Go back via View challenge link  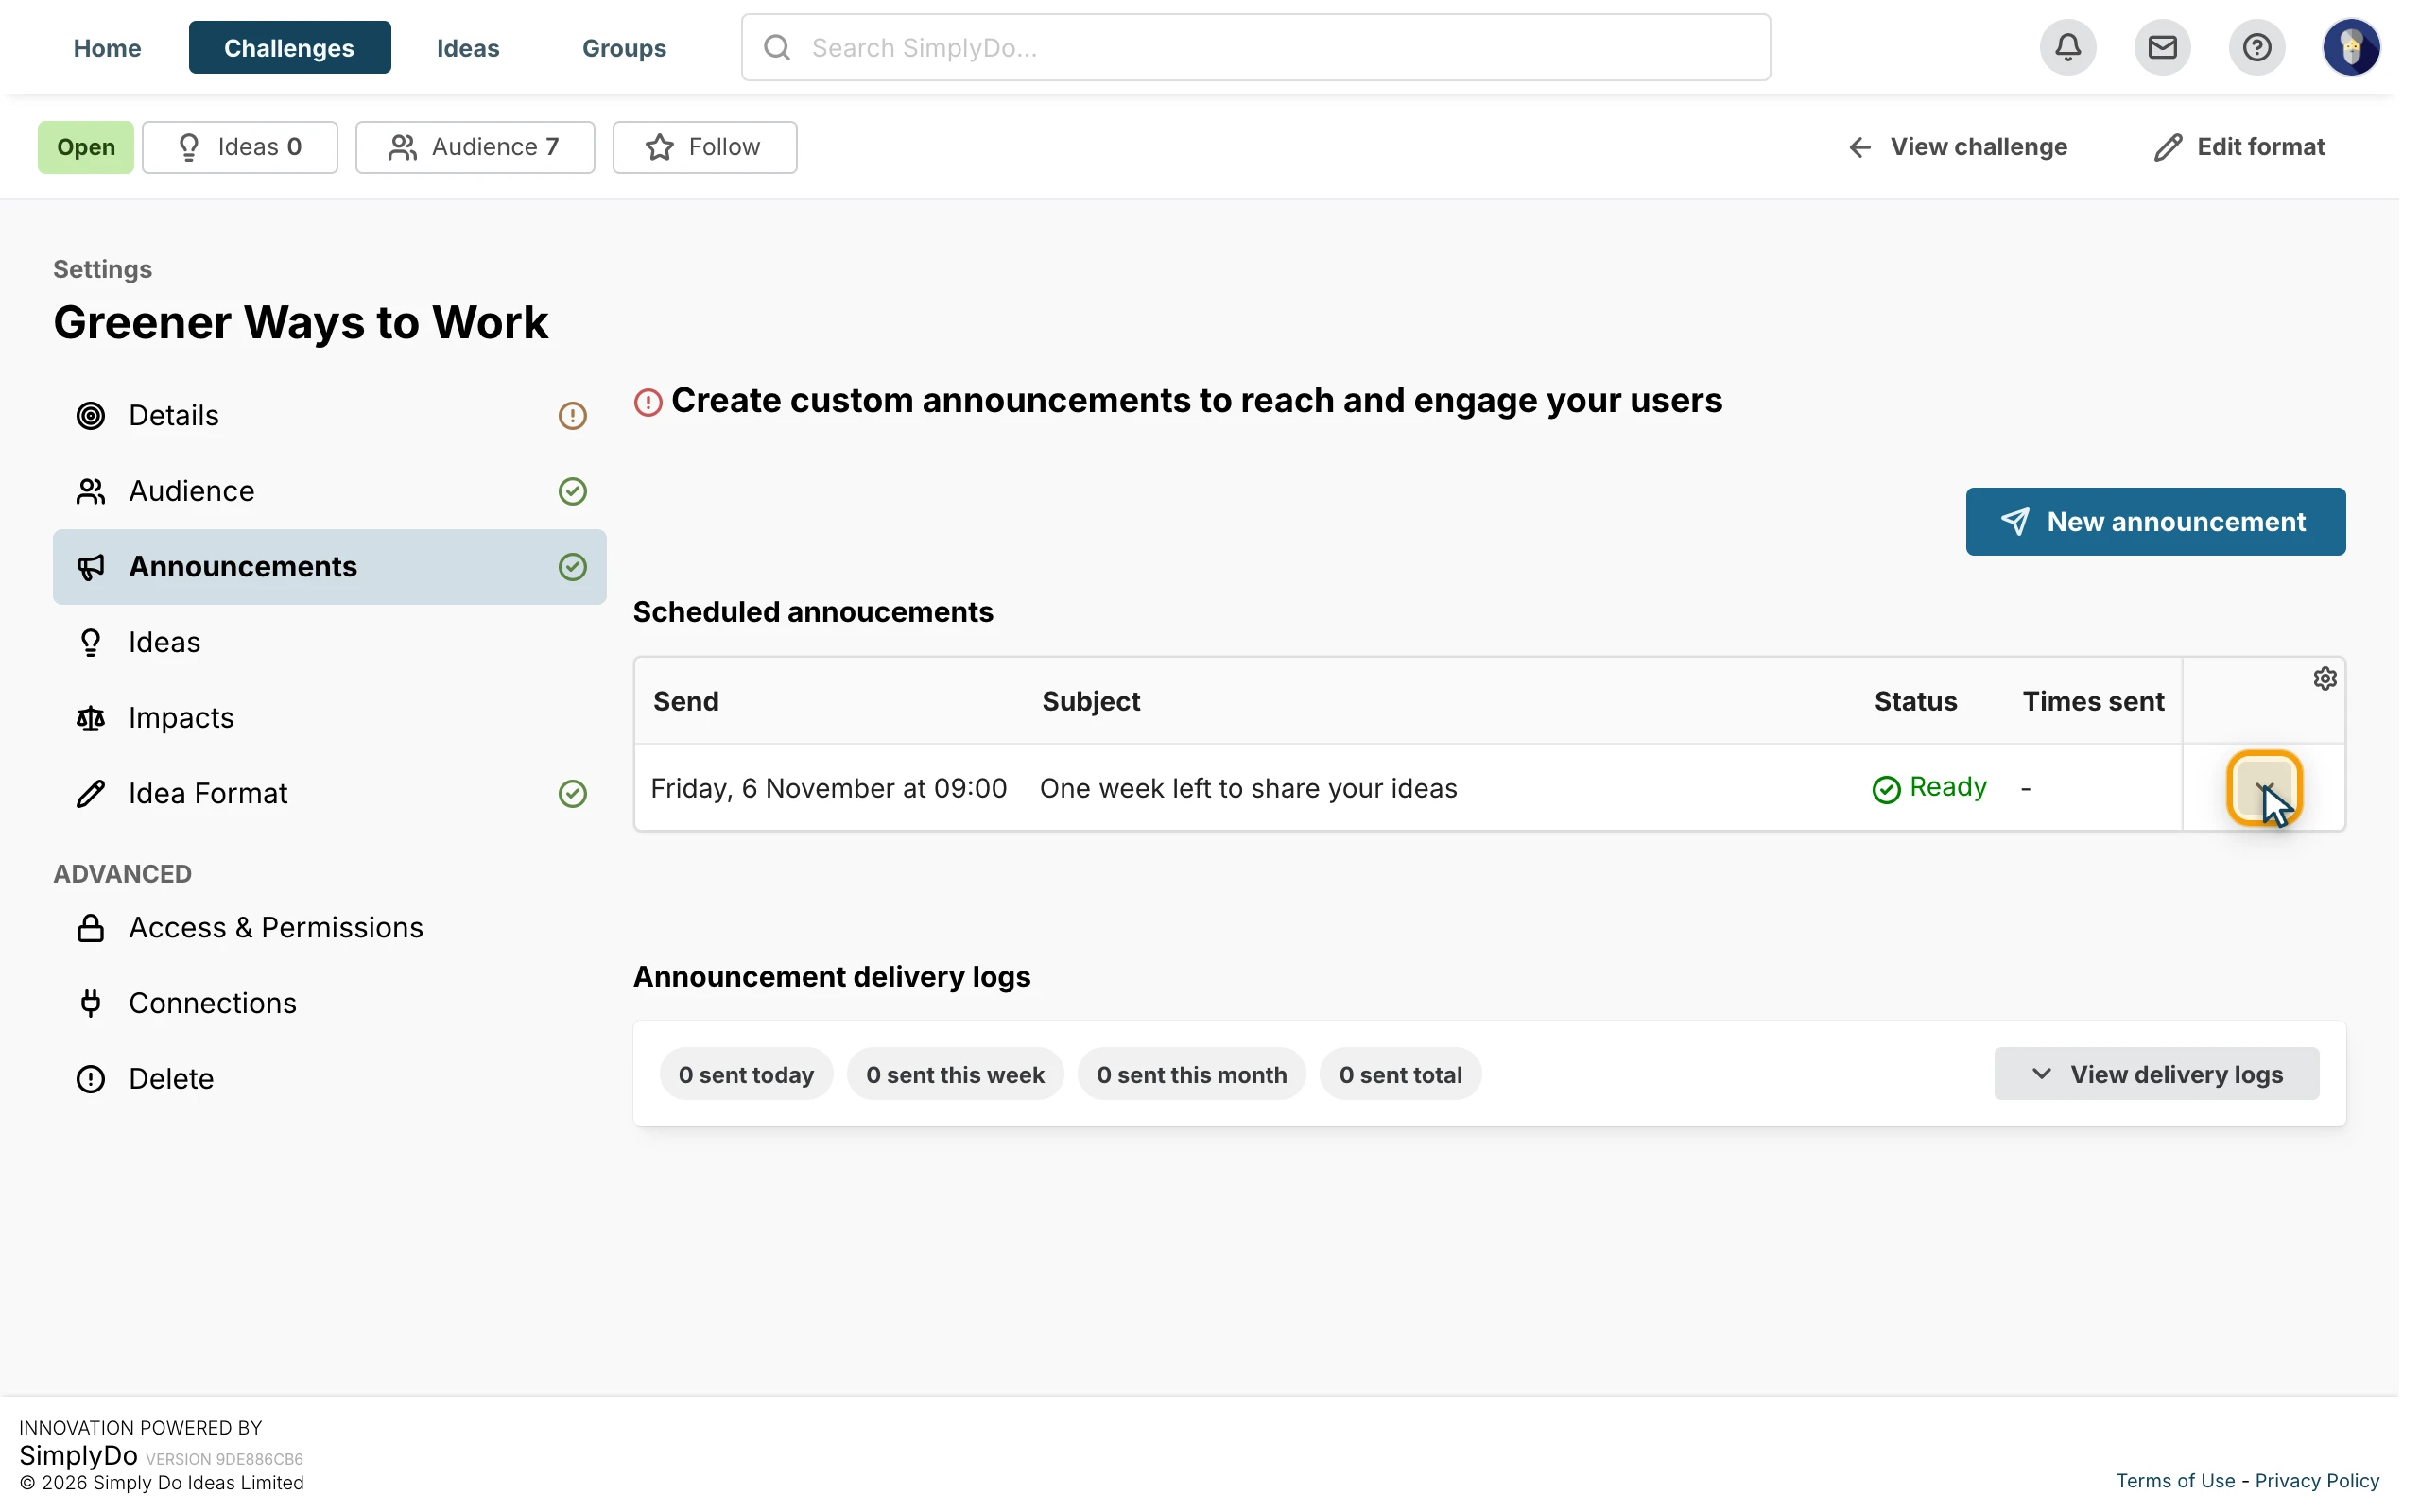(x=1957, y=147)
